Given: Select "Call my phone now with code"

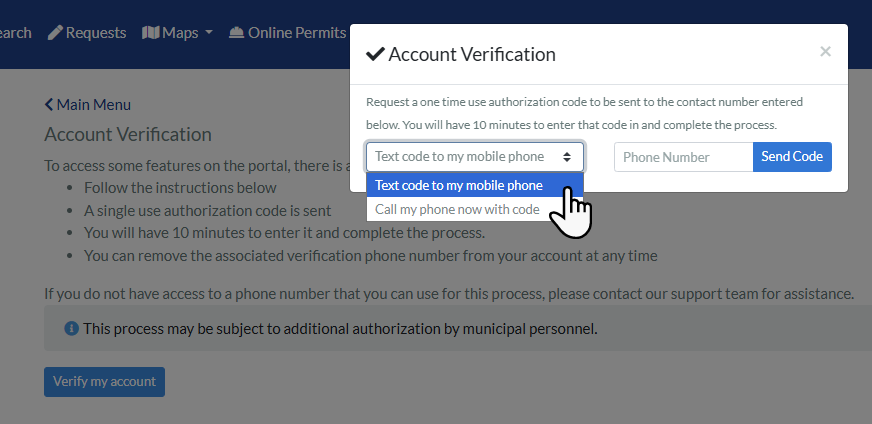Looking at the screenshot, I should pyautogui.click(x=457, y=209).
